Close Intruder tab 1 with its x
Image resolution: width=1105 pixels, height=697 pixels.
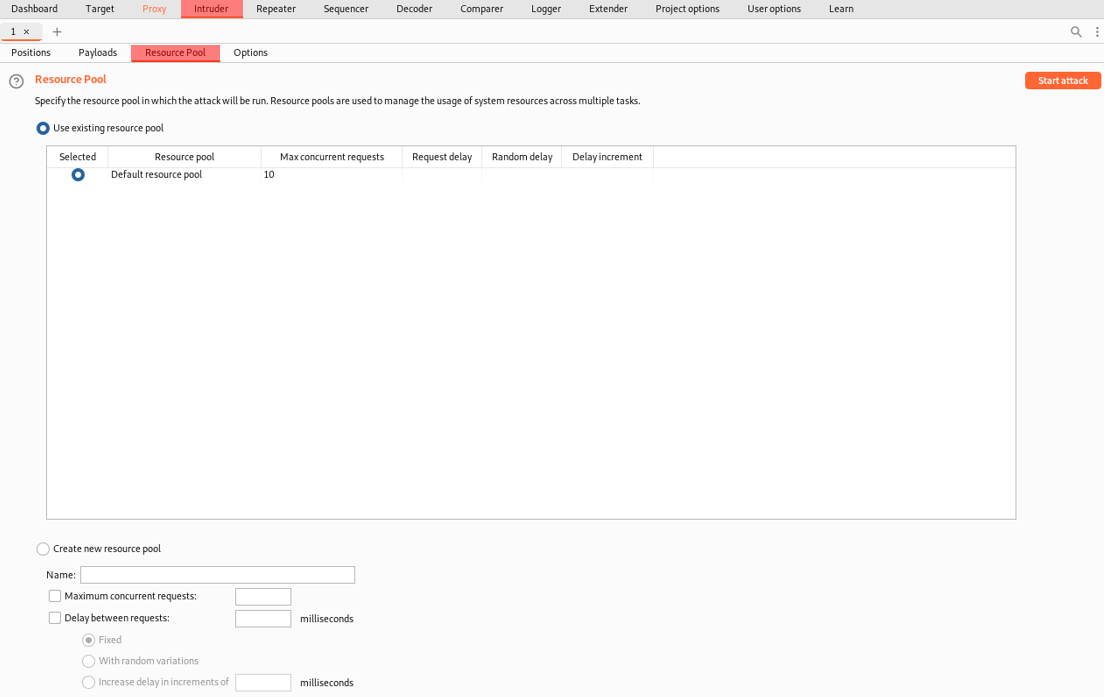coord(27,32)
